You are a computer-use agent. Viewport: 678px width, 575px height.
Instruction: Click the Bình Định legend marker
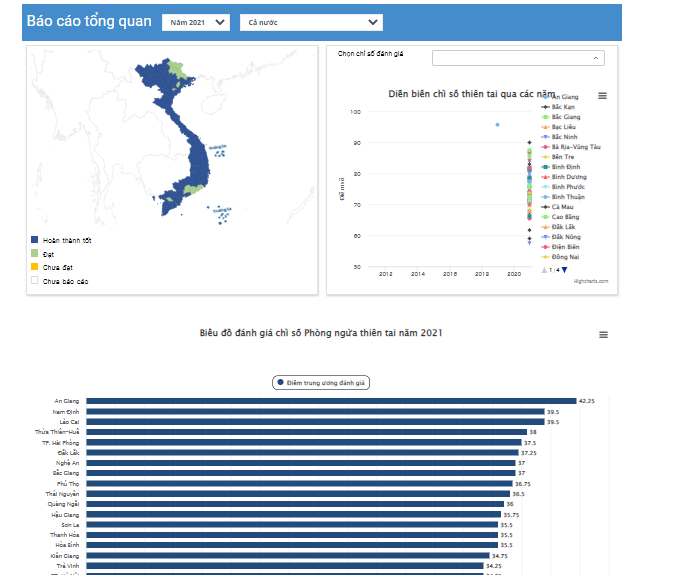[x=545, y=167]
